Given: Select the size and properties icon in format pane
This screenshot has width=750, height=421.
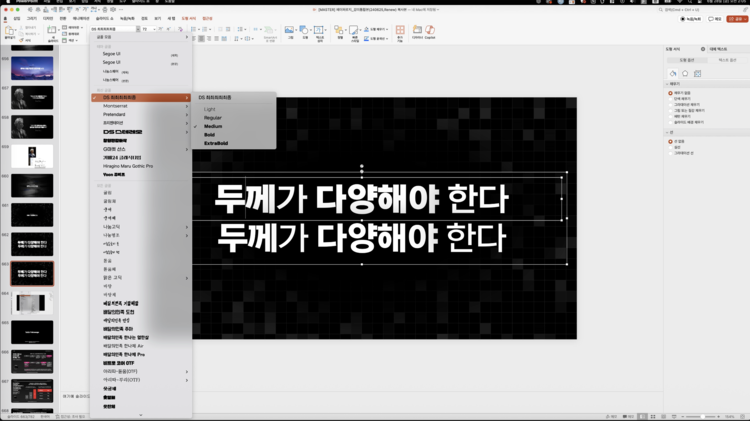Looking at the screenshot, I should 697,74.
